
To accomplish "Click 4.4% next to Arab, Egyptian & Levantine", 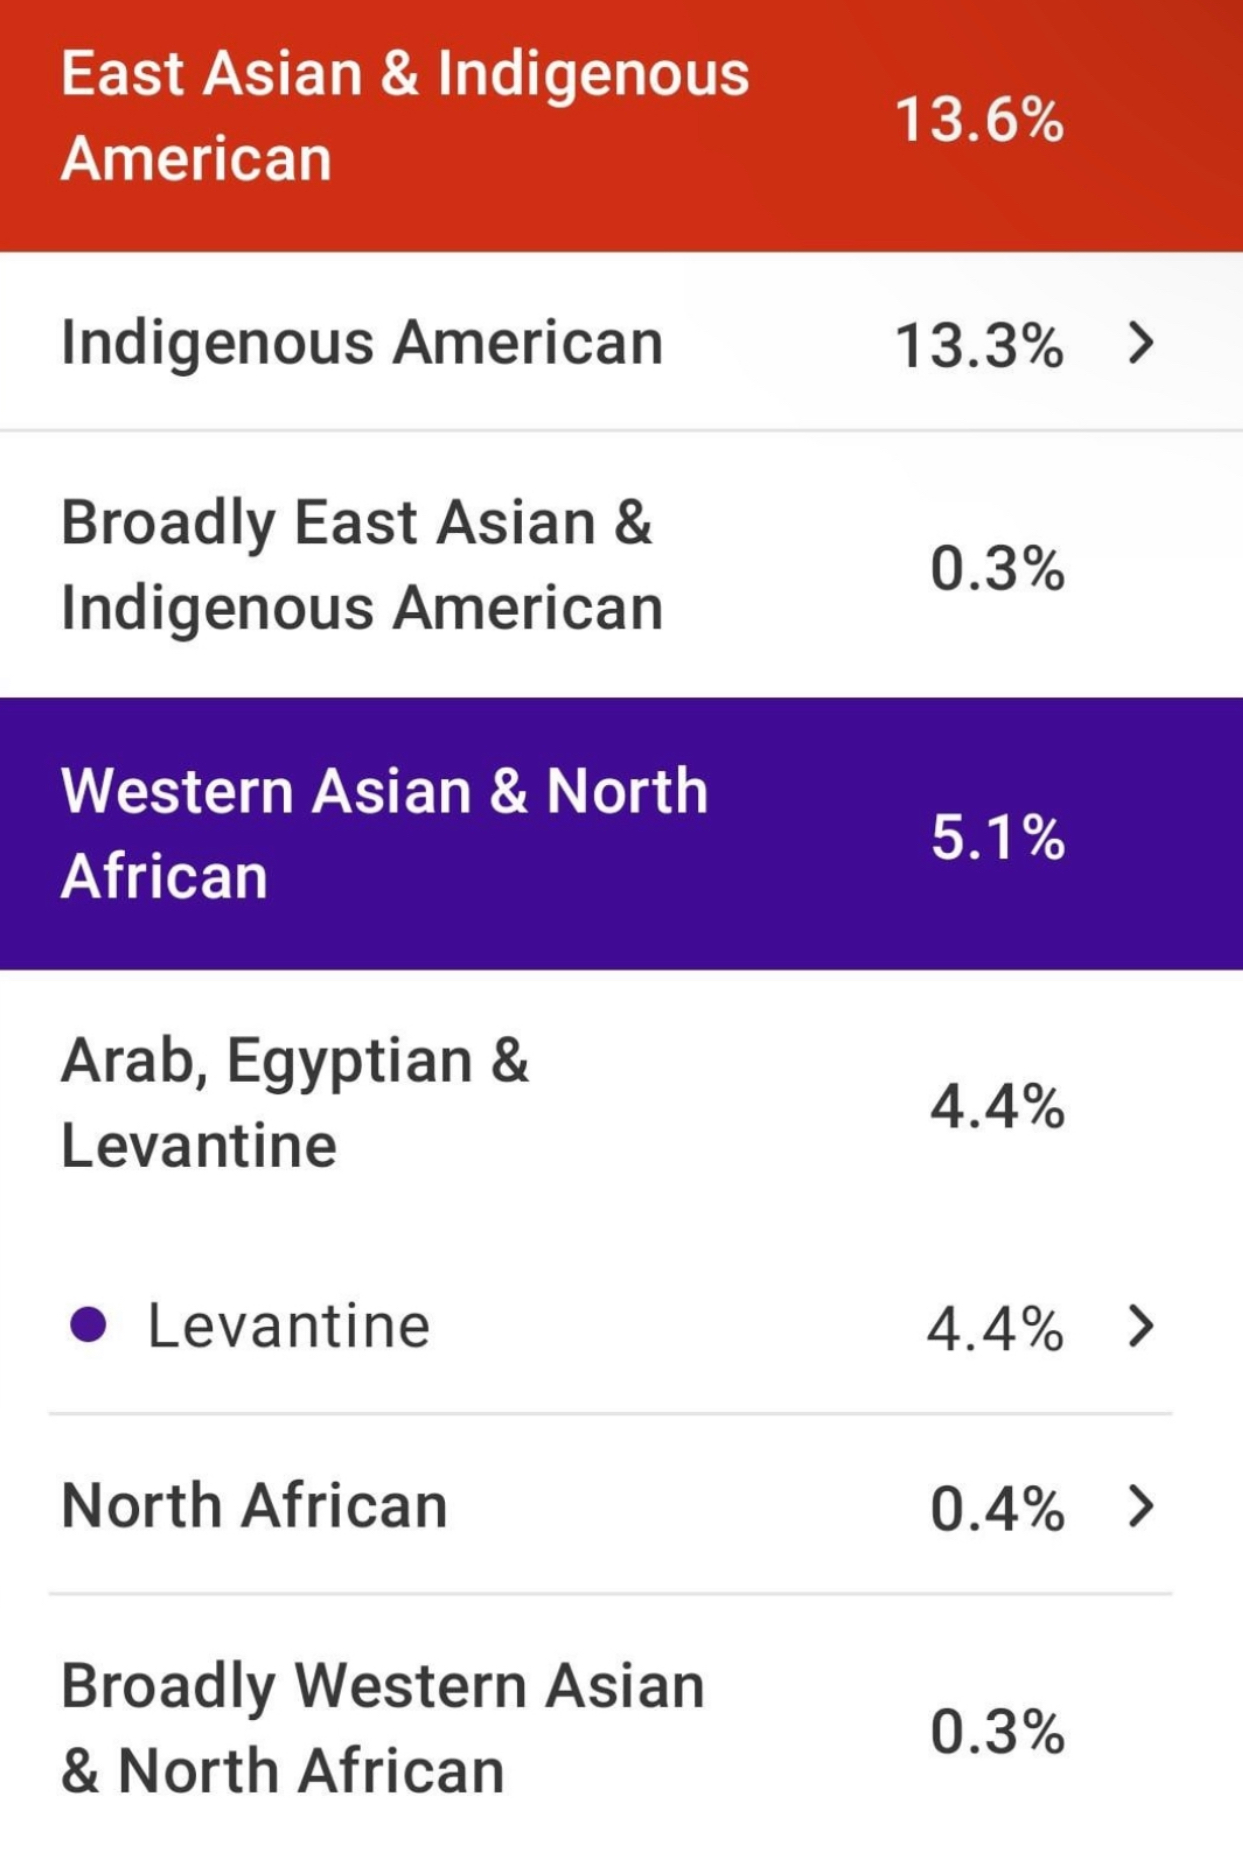I will (x=997, y=1107).
